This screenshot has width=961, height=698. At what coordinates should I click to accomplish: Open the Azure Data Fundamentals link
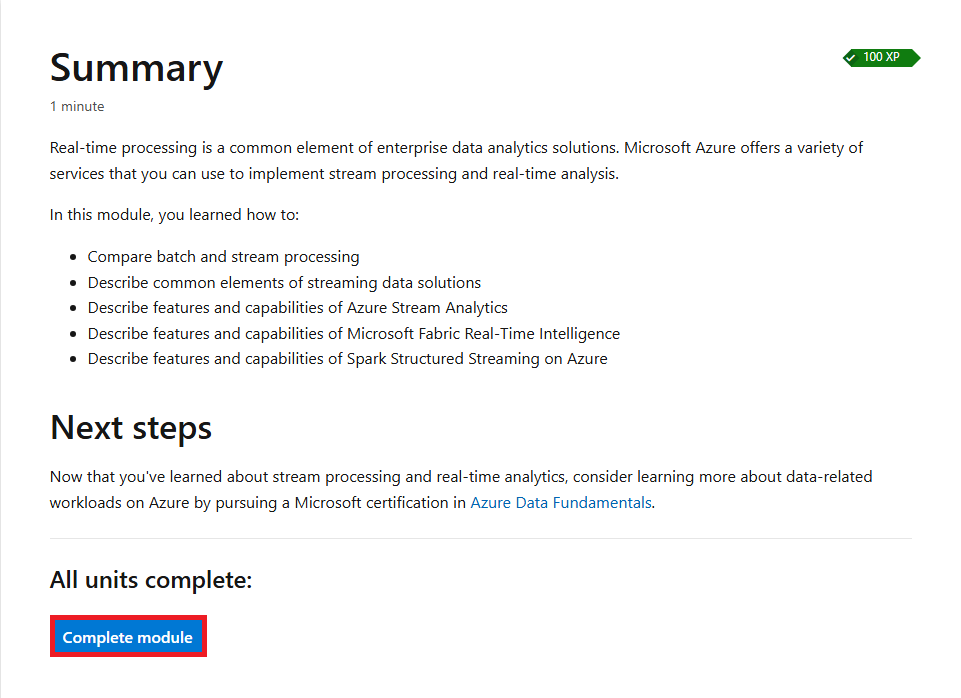pos(561,503)
